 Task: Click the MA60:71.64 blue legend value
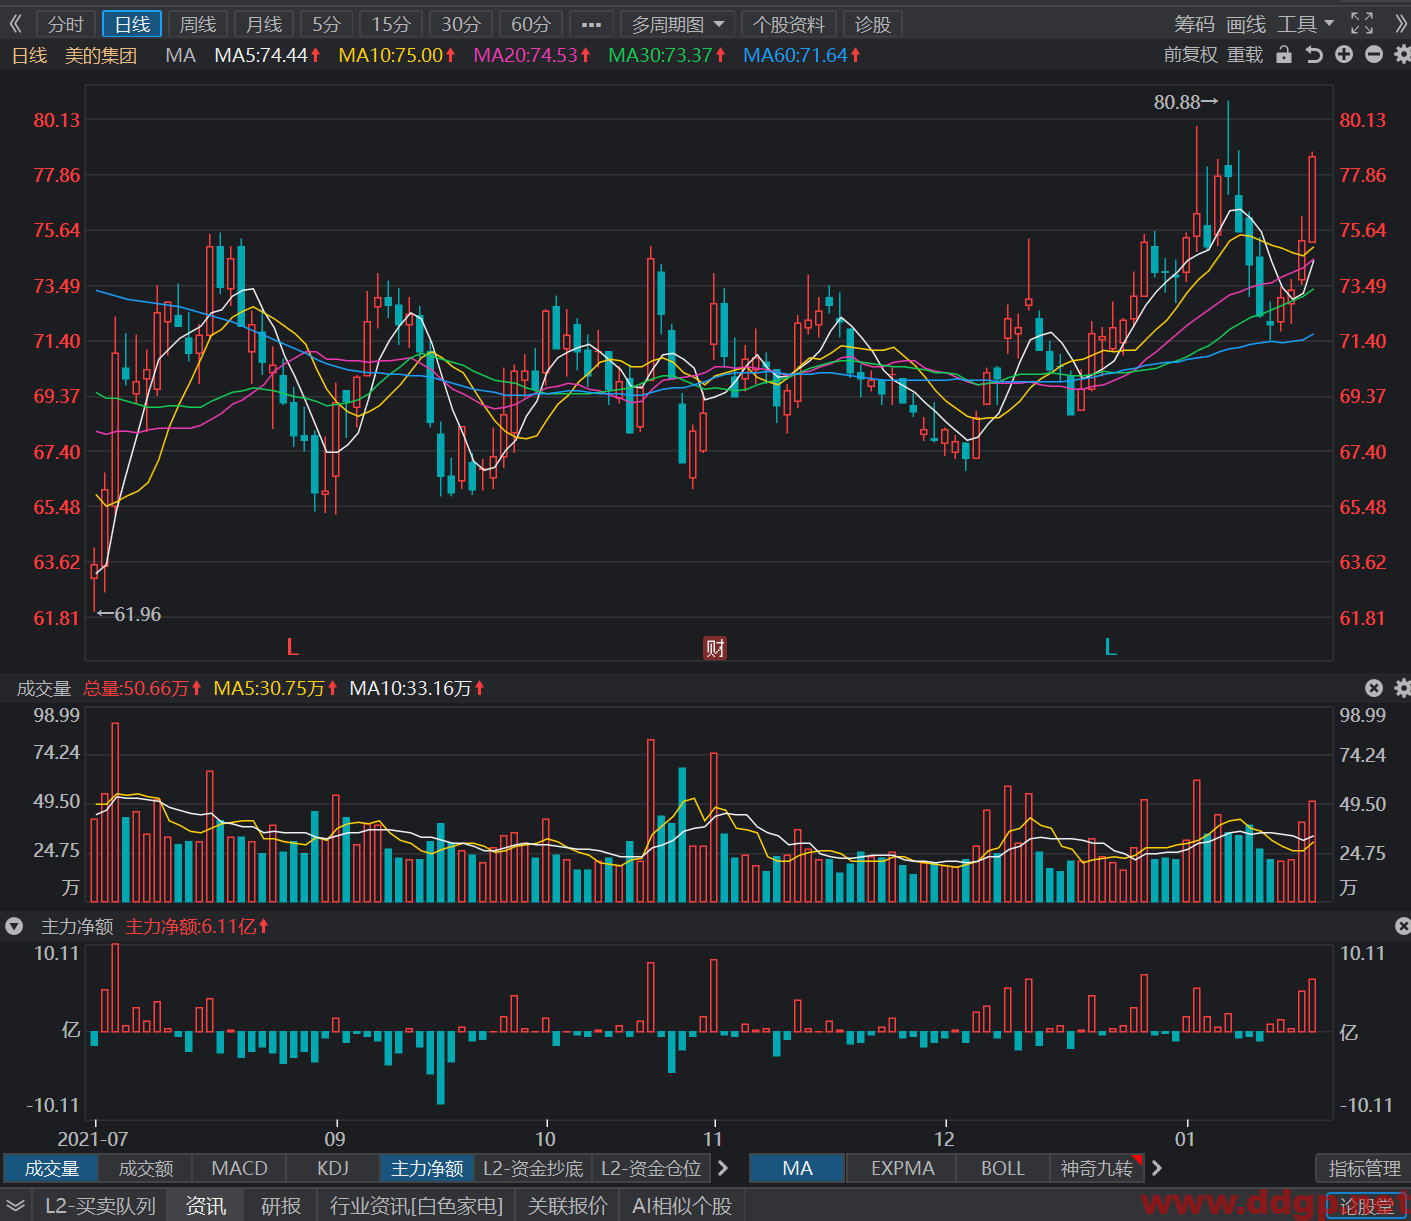pyautogui.click(x=801, y=56)
